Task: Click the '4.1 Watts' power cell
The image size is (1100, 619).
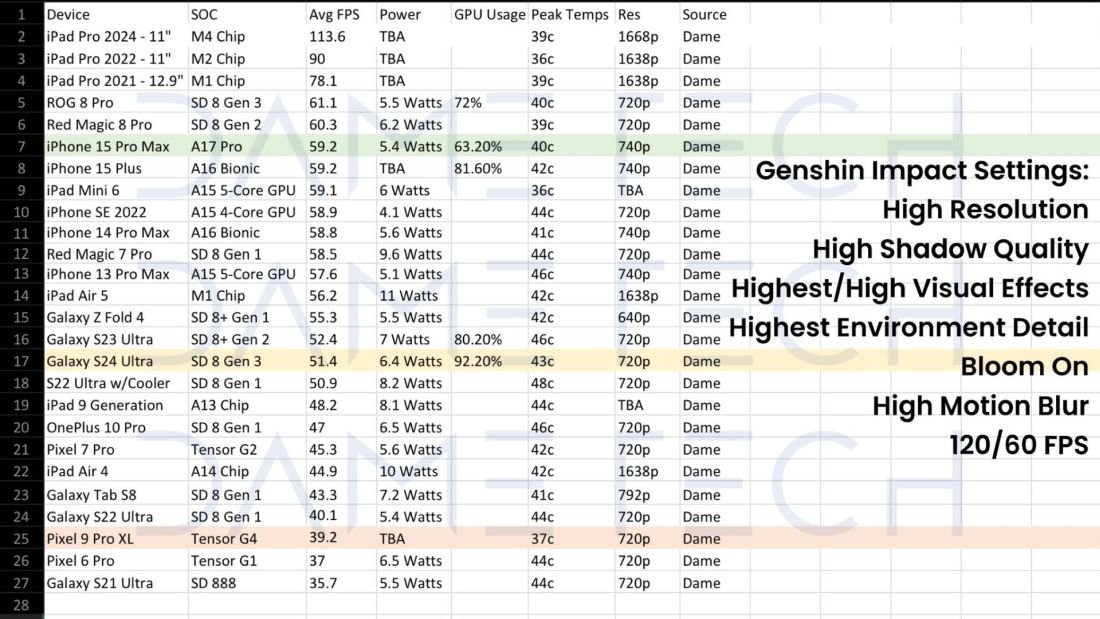Action: pyautogui.click(x=414, y=212)
